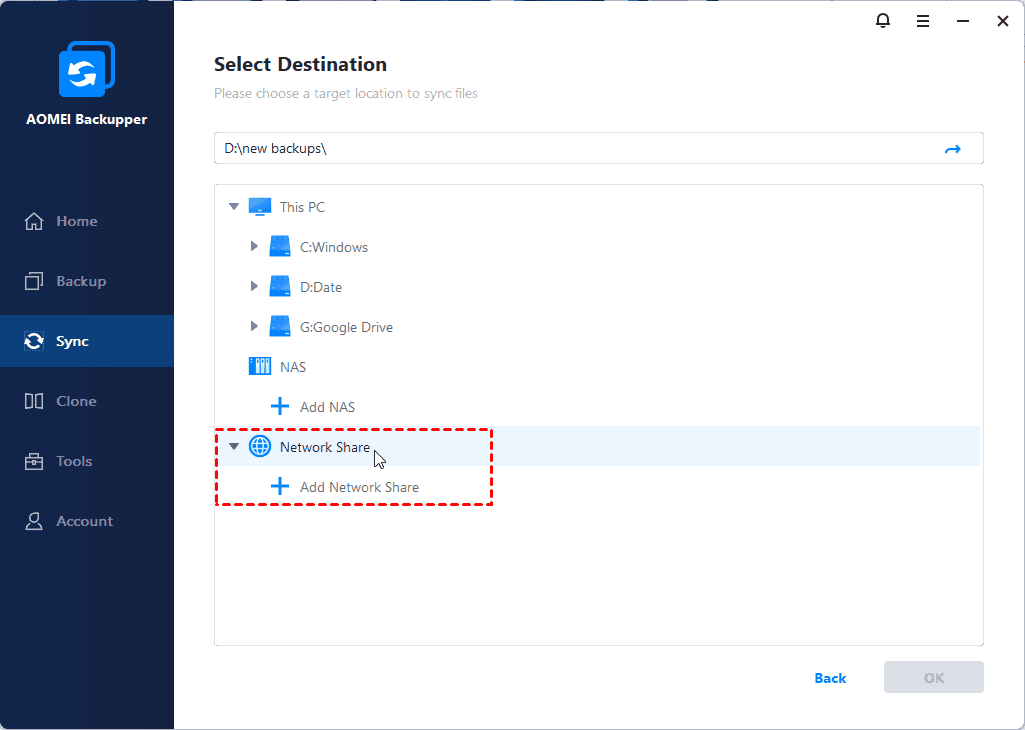This screenshot has width=1025, height=730.
Task: Click the AOMEI Backupper logo
Action: 87,70
